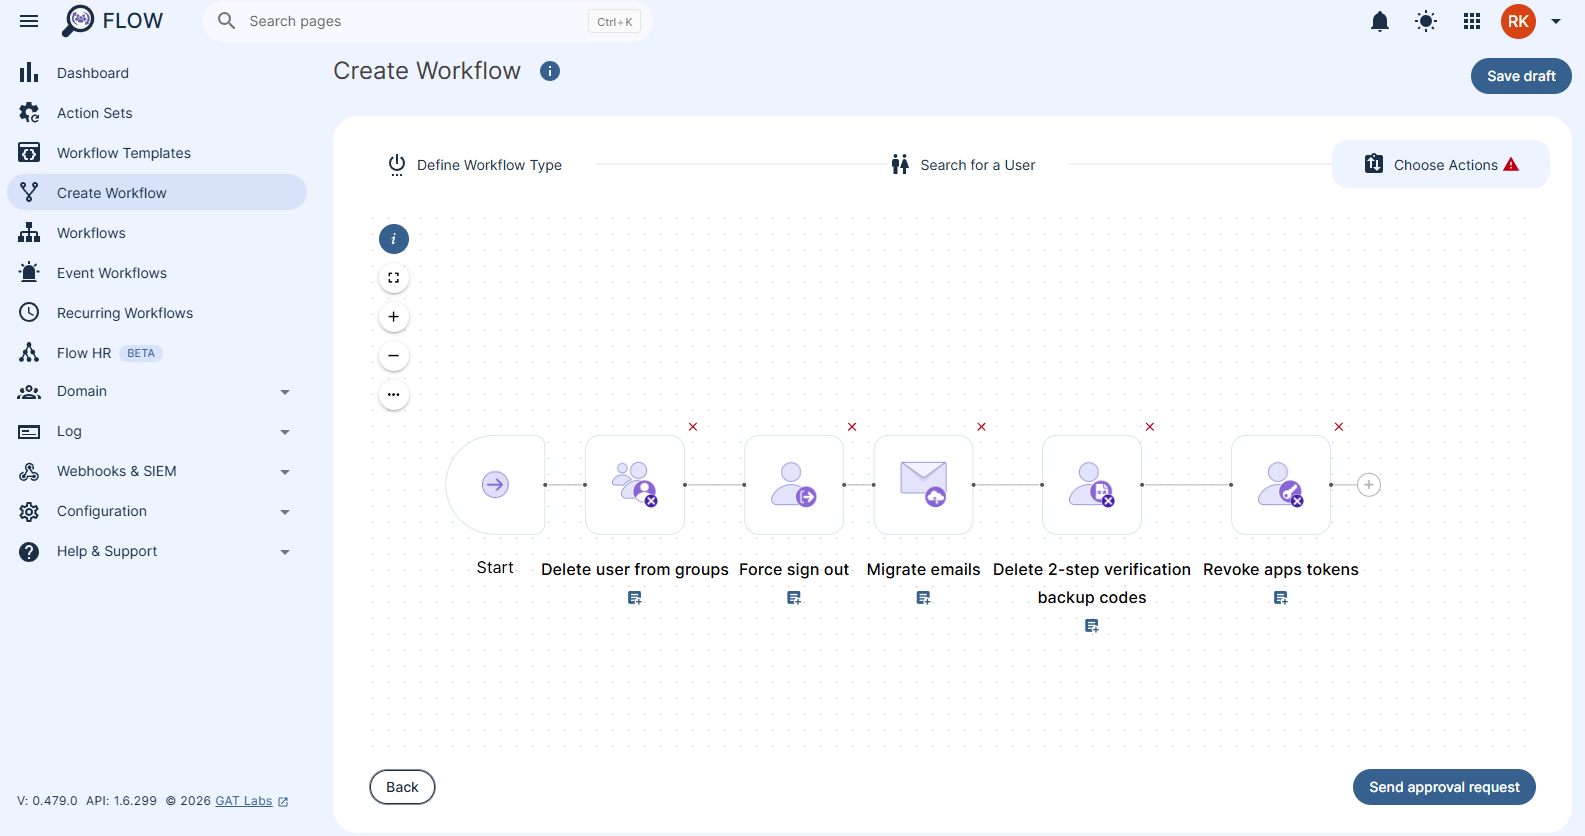Select the Revoke apps tokens node
The width and height of the screenshot is (1585, 836).
(x=1281, y=485)
